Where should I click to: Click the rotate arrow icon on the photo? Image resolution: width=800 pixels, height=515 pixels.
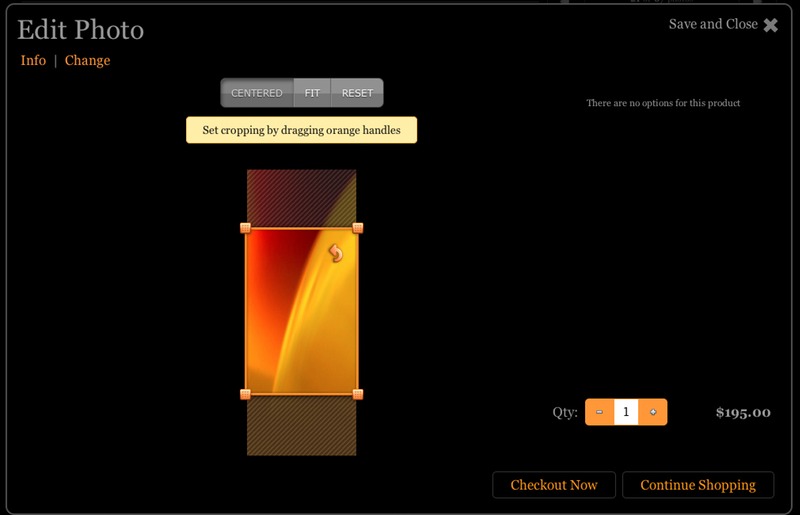336,254
